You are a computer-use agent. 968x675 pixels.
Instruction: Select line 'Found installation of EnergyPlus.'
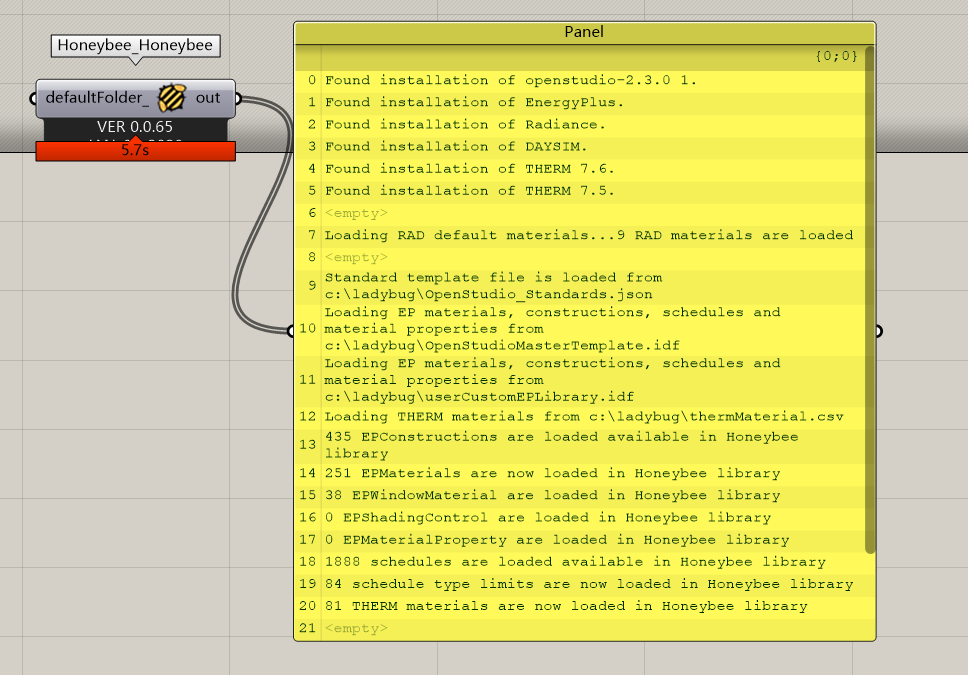point(474,103)
